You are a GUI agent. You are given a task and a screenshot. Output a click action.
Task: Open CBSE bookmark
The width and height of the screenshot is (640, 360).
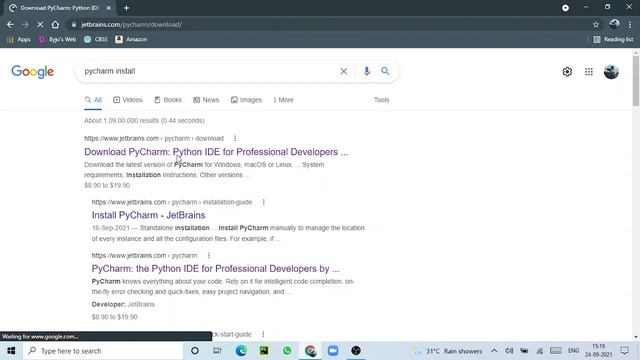point(96,39)
